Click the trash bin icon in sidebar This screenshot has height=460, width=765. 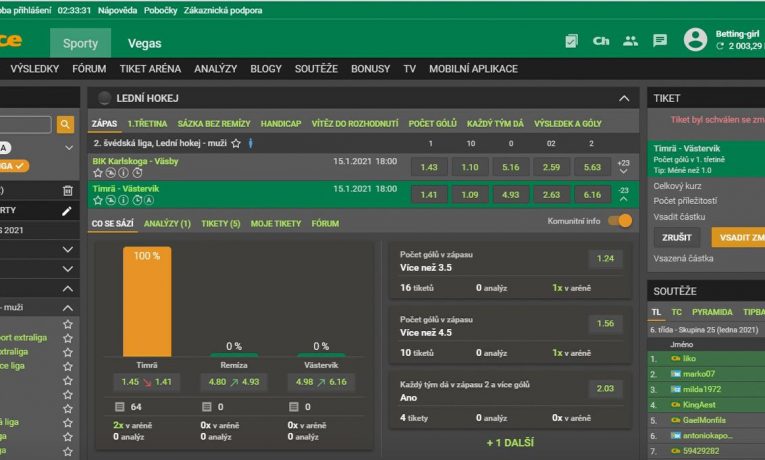coord(67,190)
